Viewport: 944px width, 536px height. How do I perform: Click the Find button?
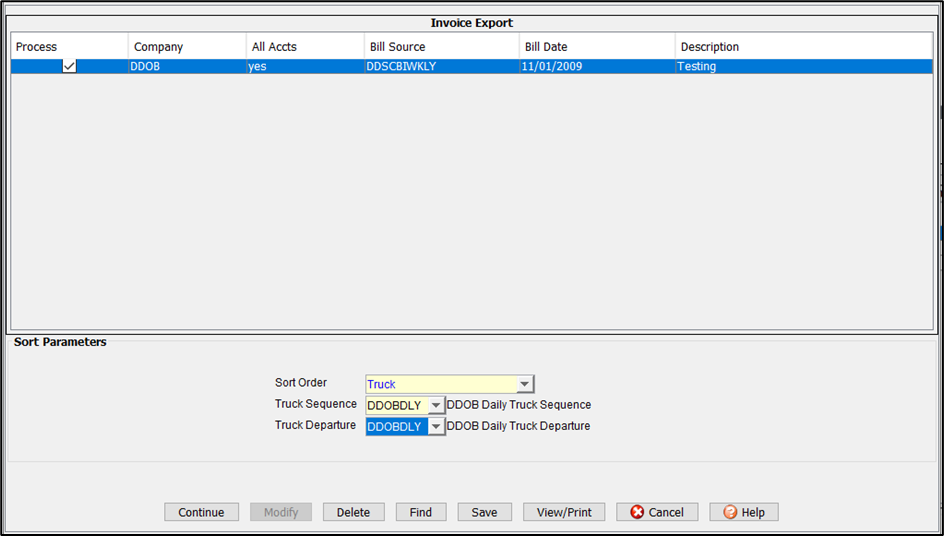coord(421,512)
